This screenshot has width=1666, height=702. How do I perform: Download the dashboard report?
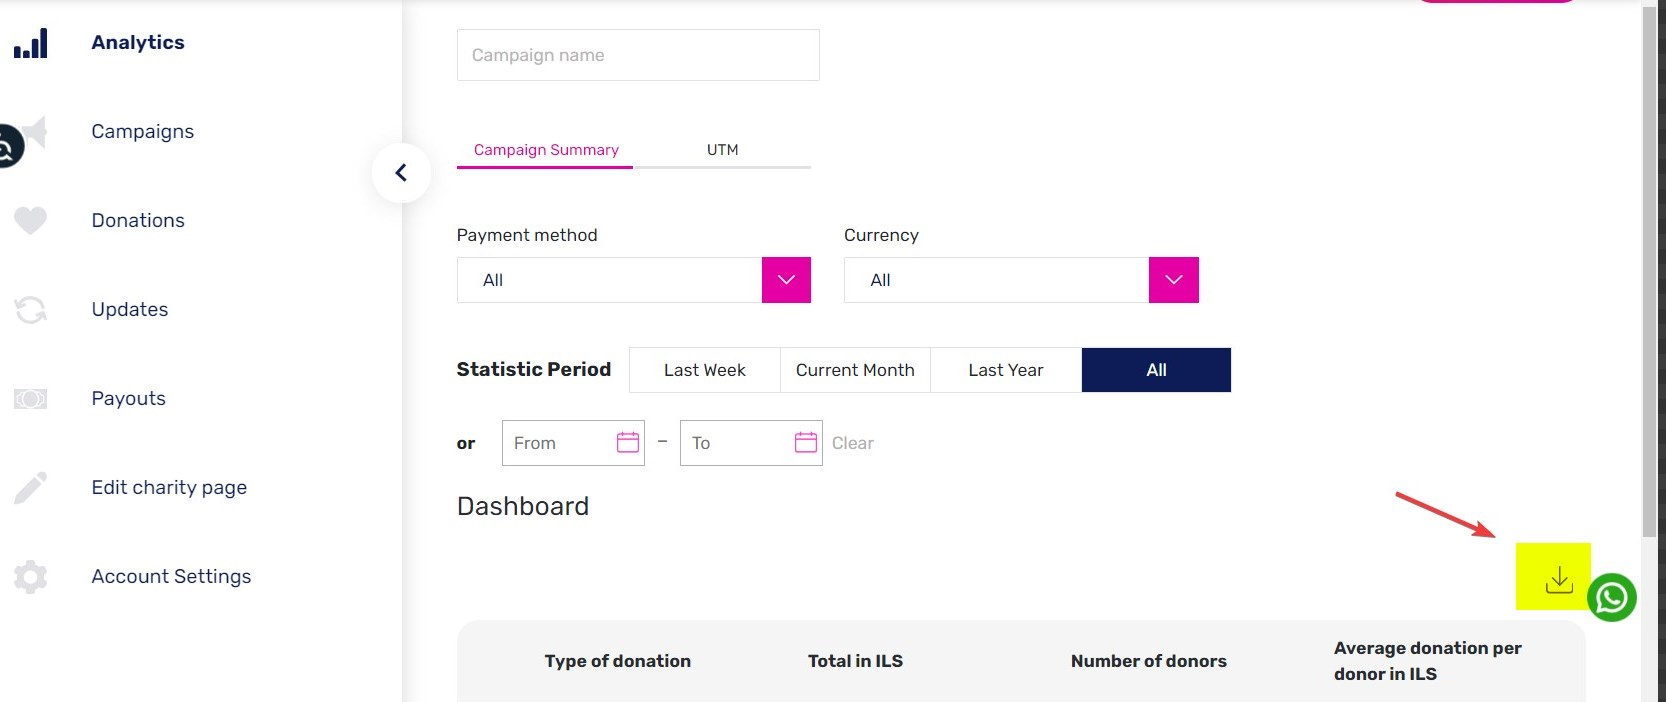click(1558, 579)
